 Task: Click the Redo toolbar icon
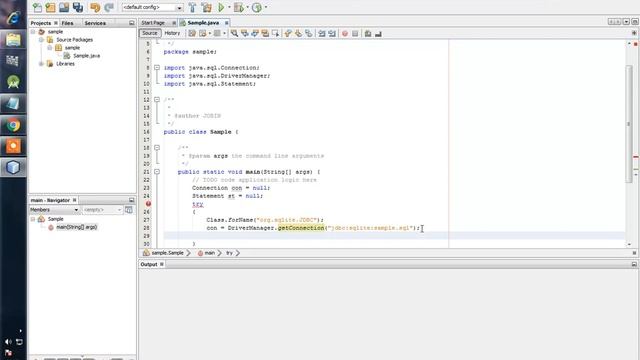[109, 7]
